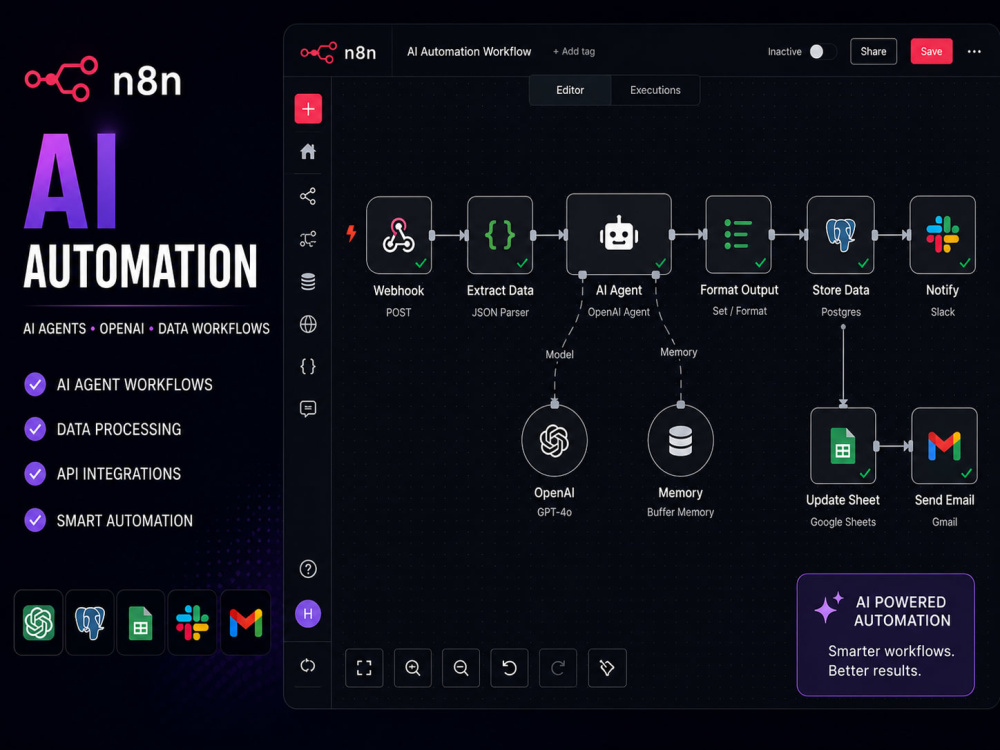Viewport: 1000px width, 750px height.
Task: Open the Home icon in sidebar
Action: pyautogui.click(x=308, y=151)
